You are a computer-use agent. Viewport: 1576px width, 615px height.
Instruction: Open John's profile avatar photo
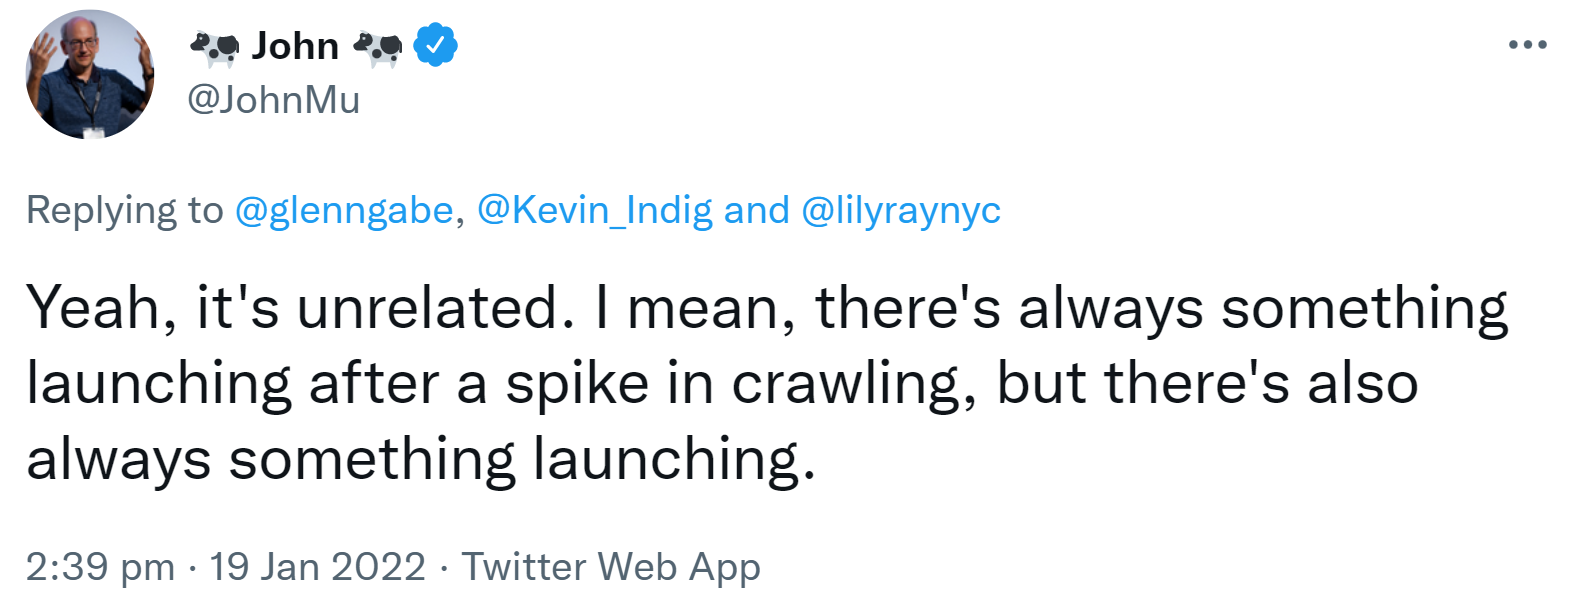(90, 75)
